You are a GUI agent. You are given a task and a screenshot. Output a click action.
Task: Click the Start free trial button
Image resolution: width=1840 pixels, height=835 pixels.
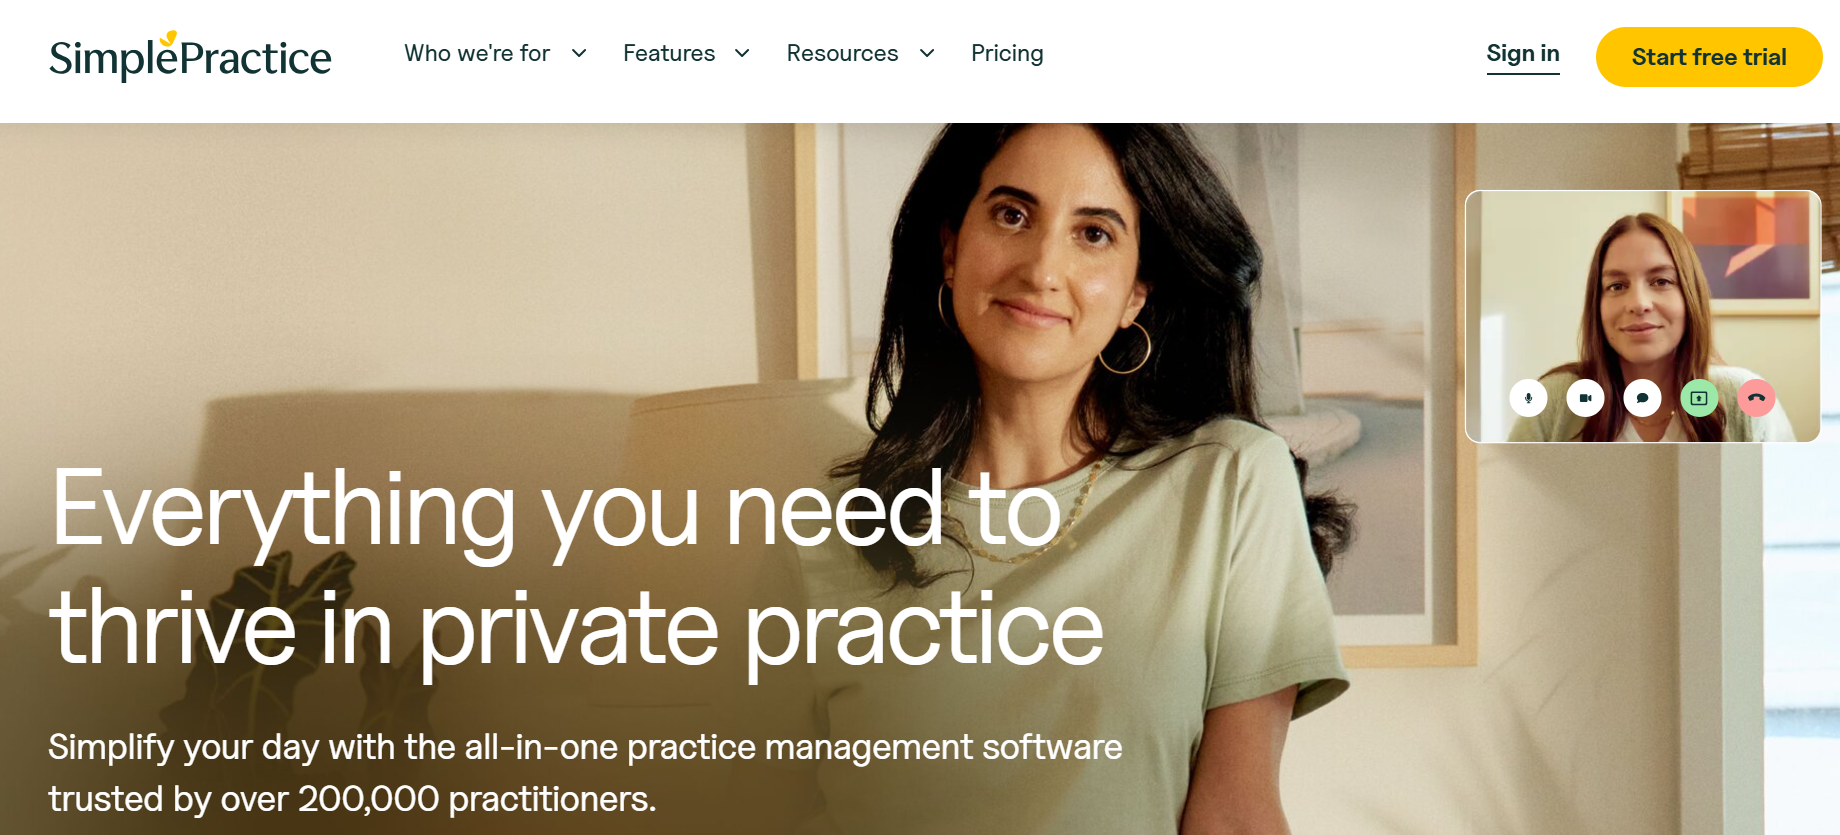1709,57
